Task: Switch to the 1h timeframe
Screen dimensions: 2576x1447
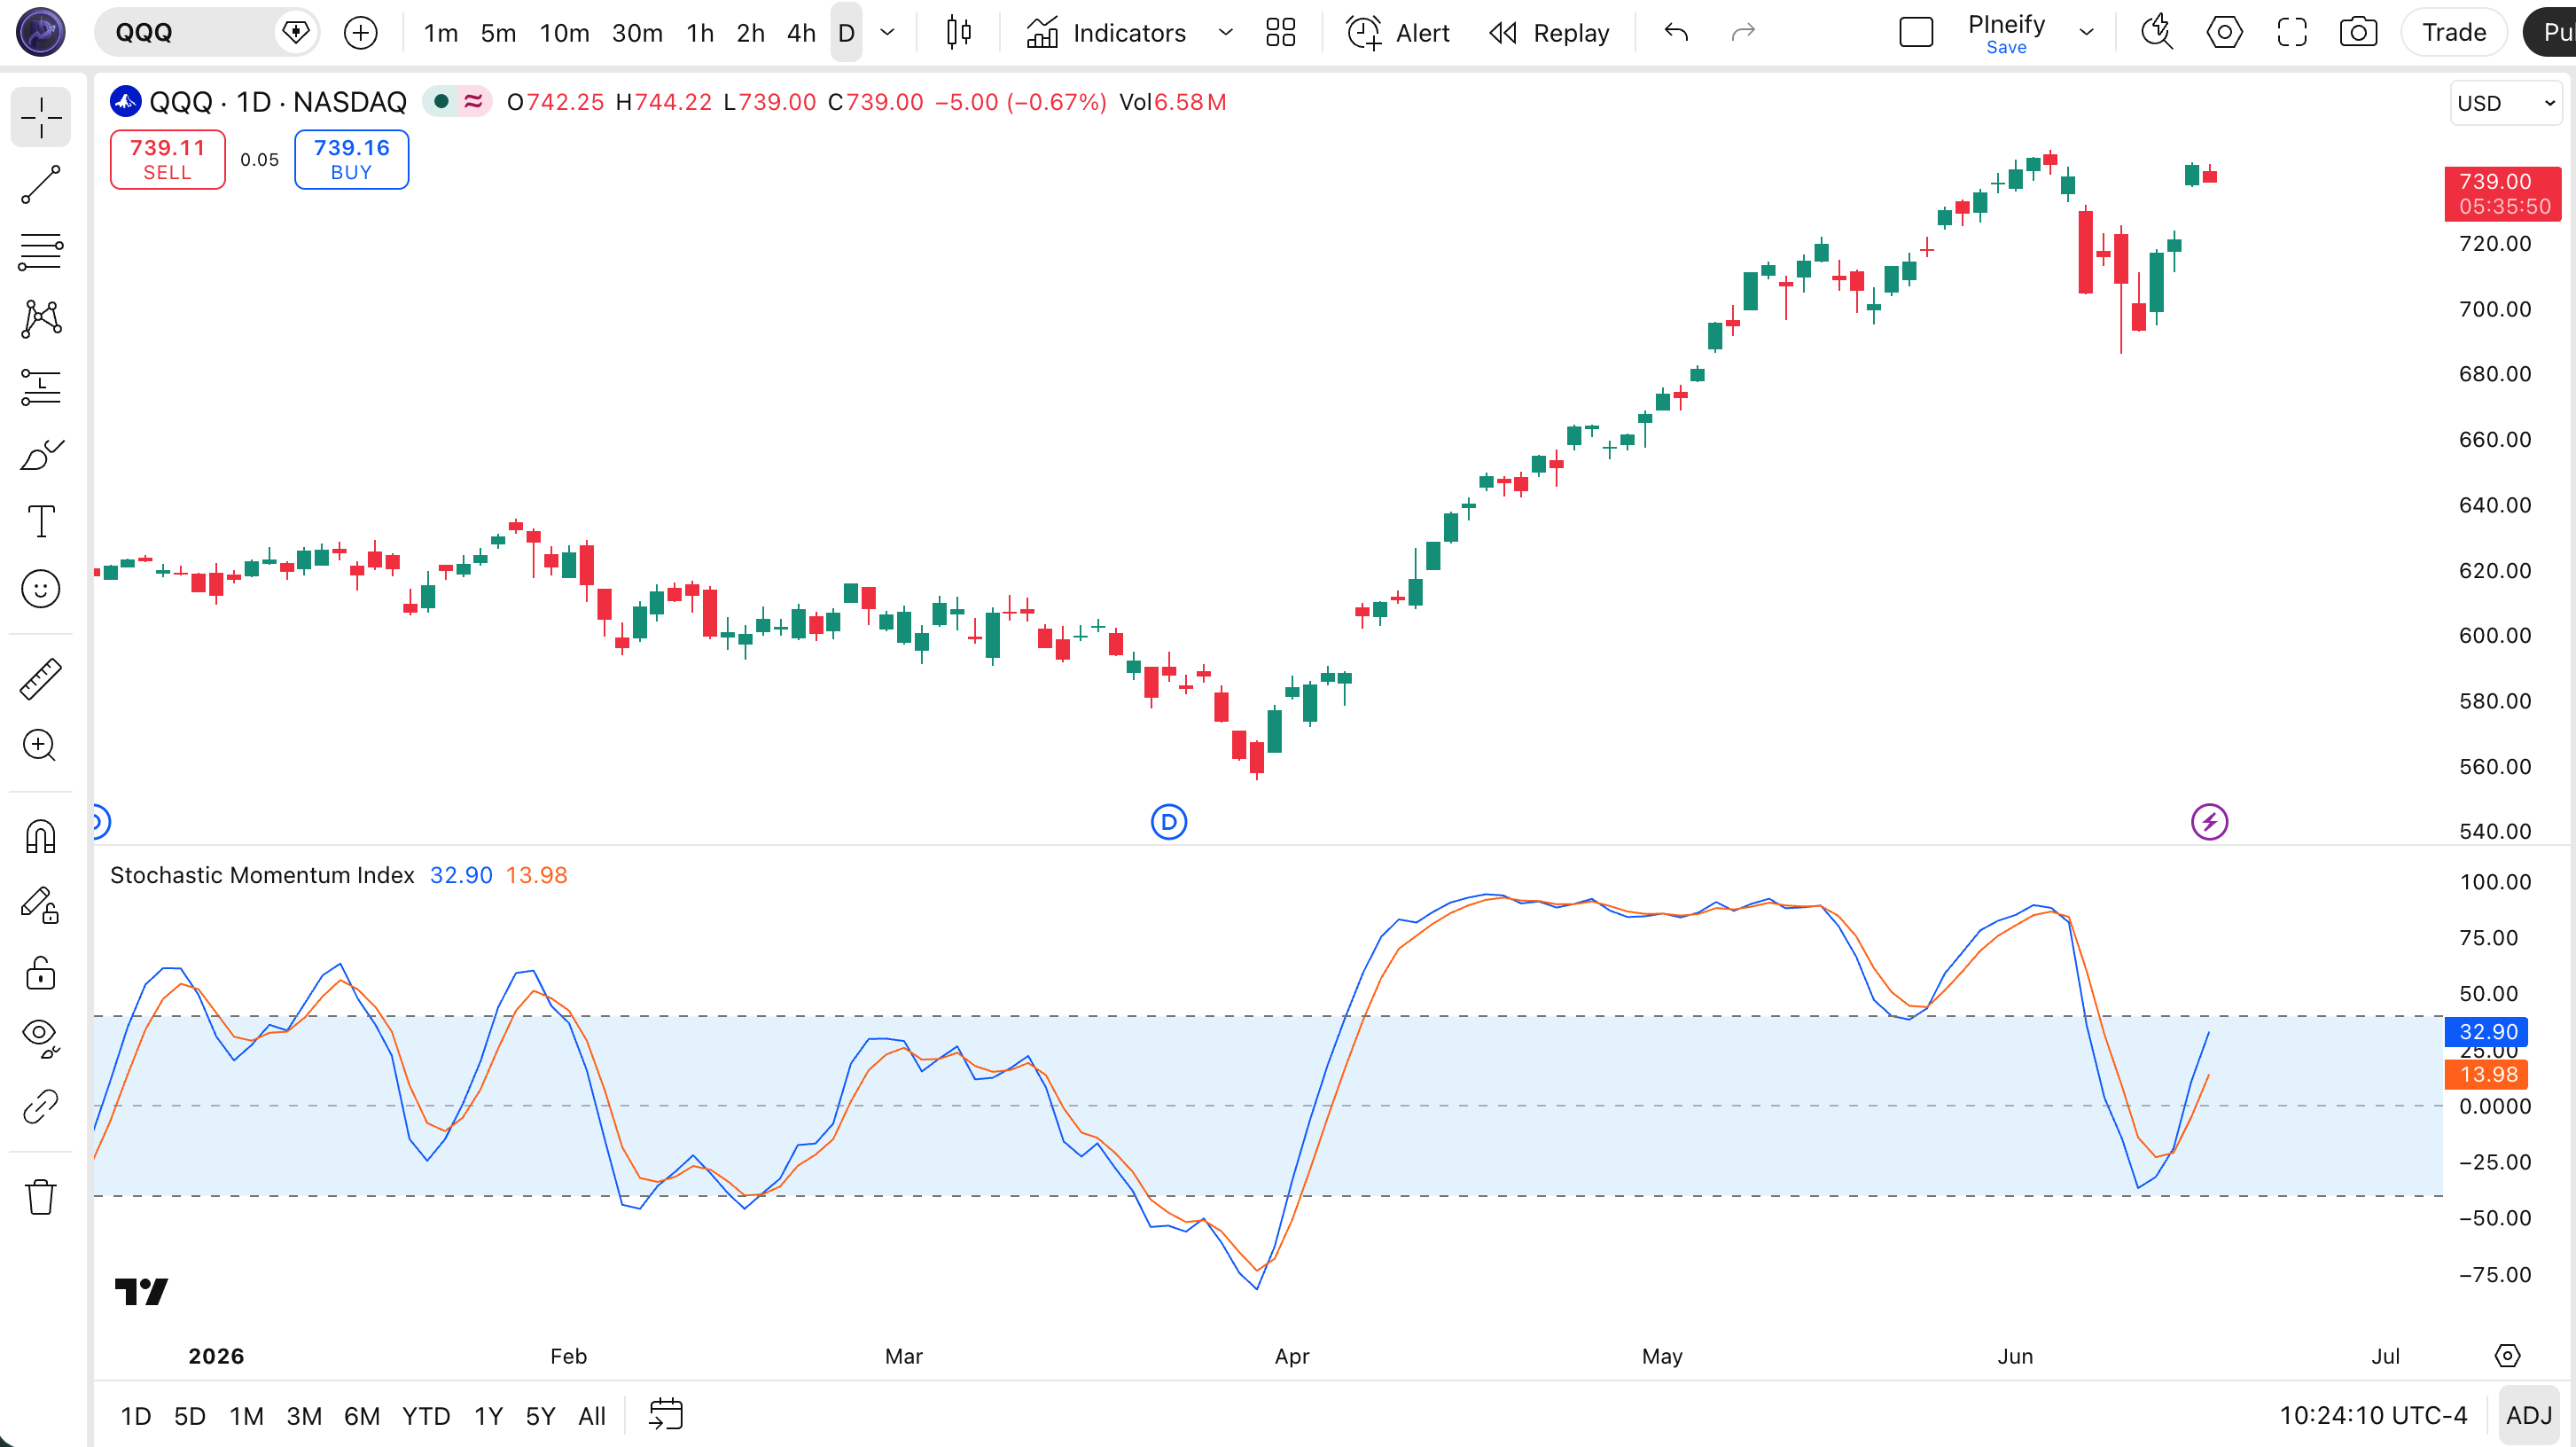Action: (x=700, y=33)
